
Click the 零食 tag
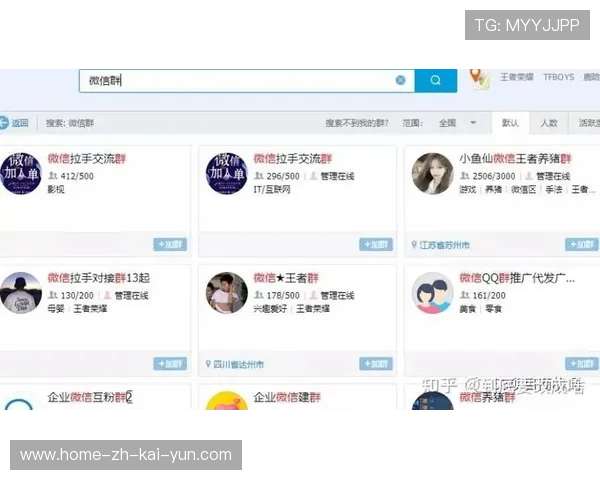494,309
